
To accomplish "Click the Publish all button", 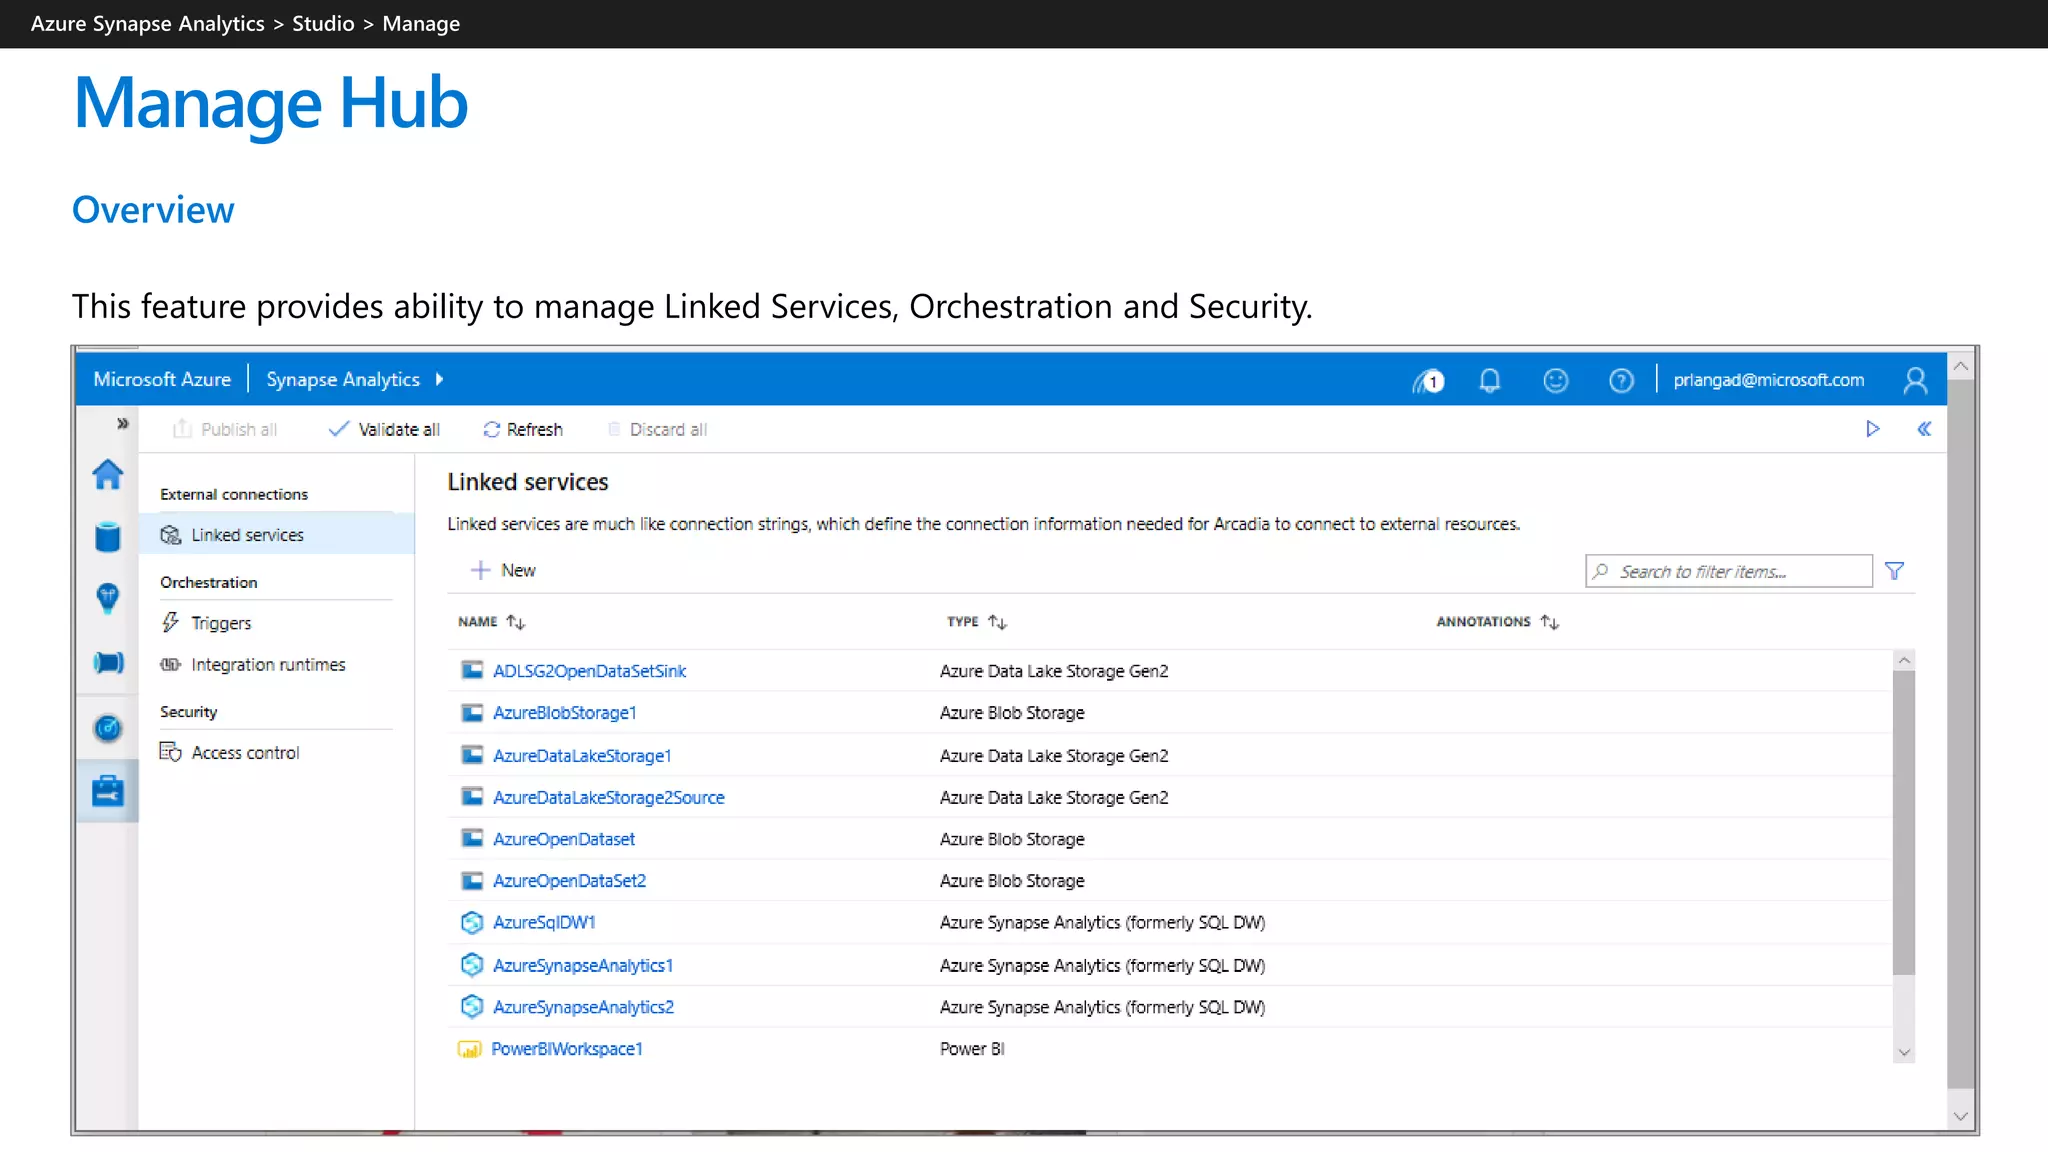I will (x=225, y=429).
